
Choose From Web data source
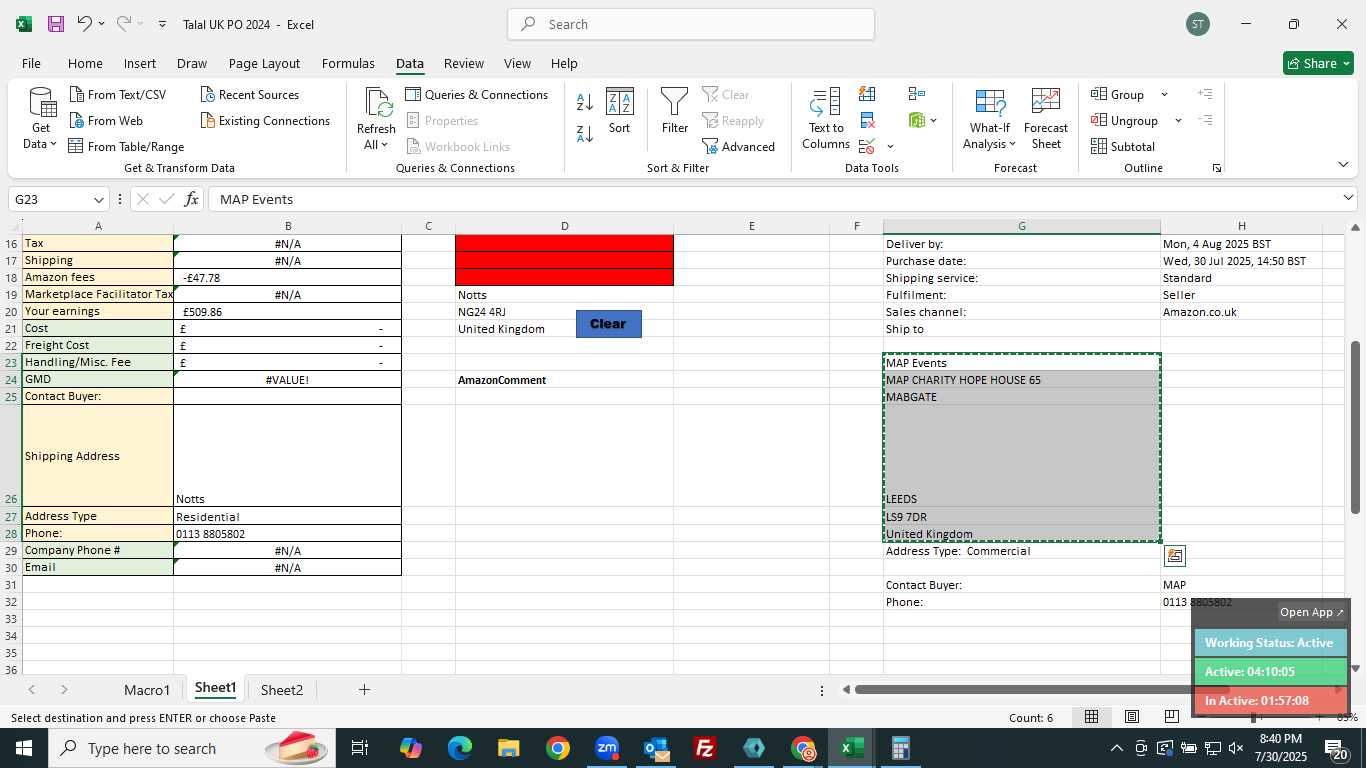point(106,120)
